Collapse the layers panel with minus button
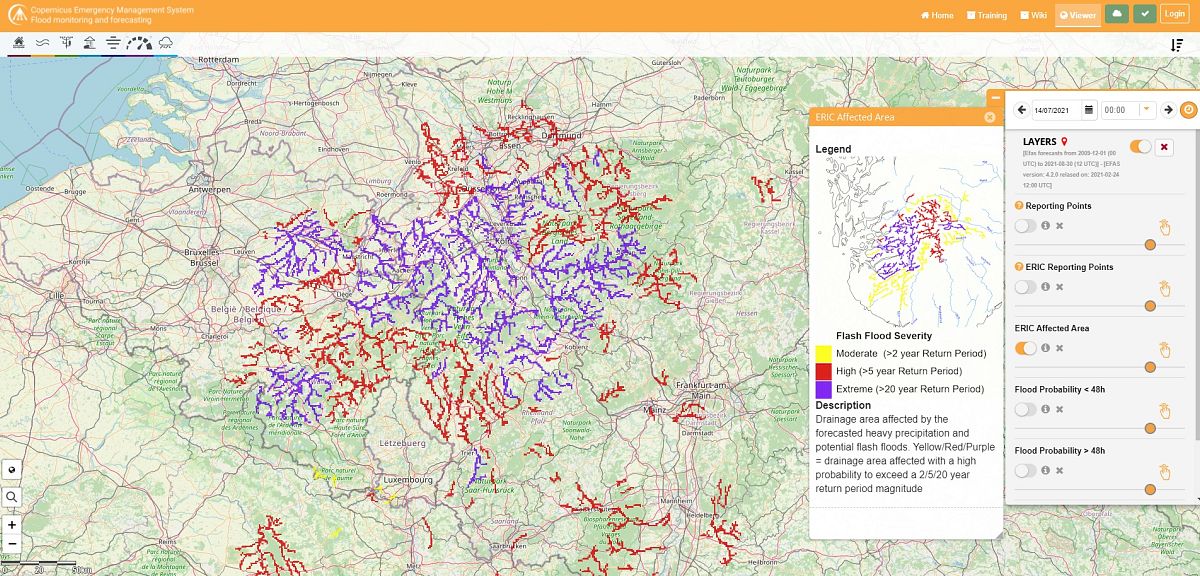 [995, 98]
